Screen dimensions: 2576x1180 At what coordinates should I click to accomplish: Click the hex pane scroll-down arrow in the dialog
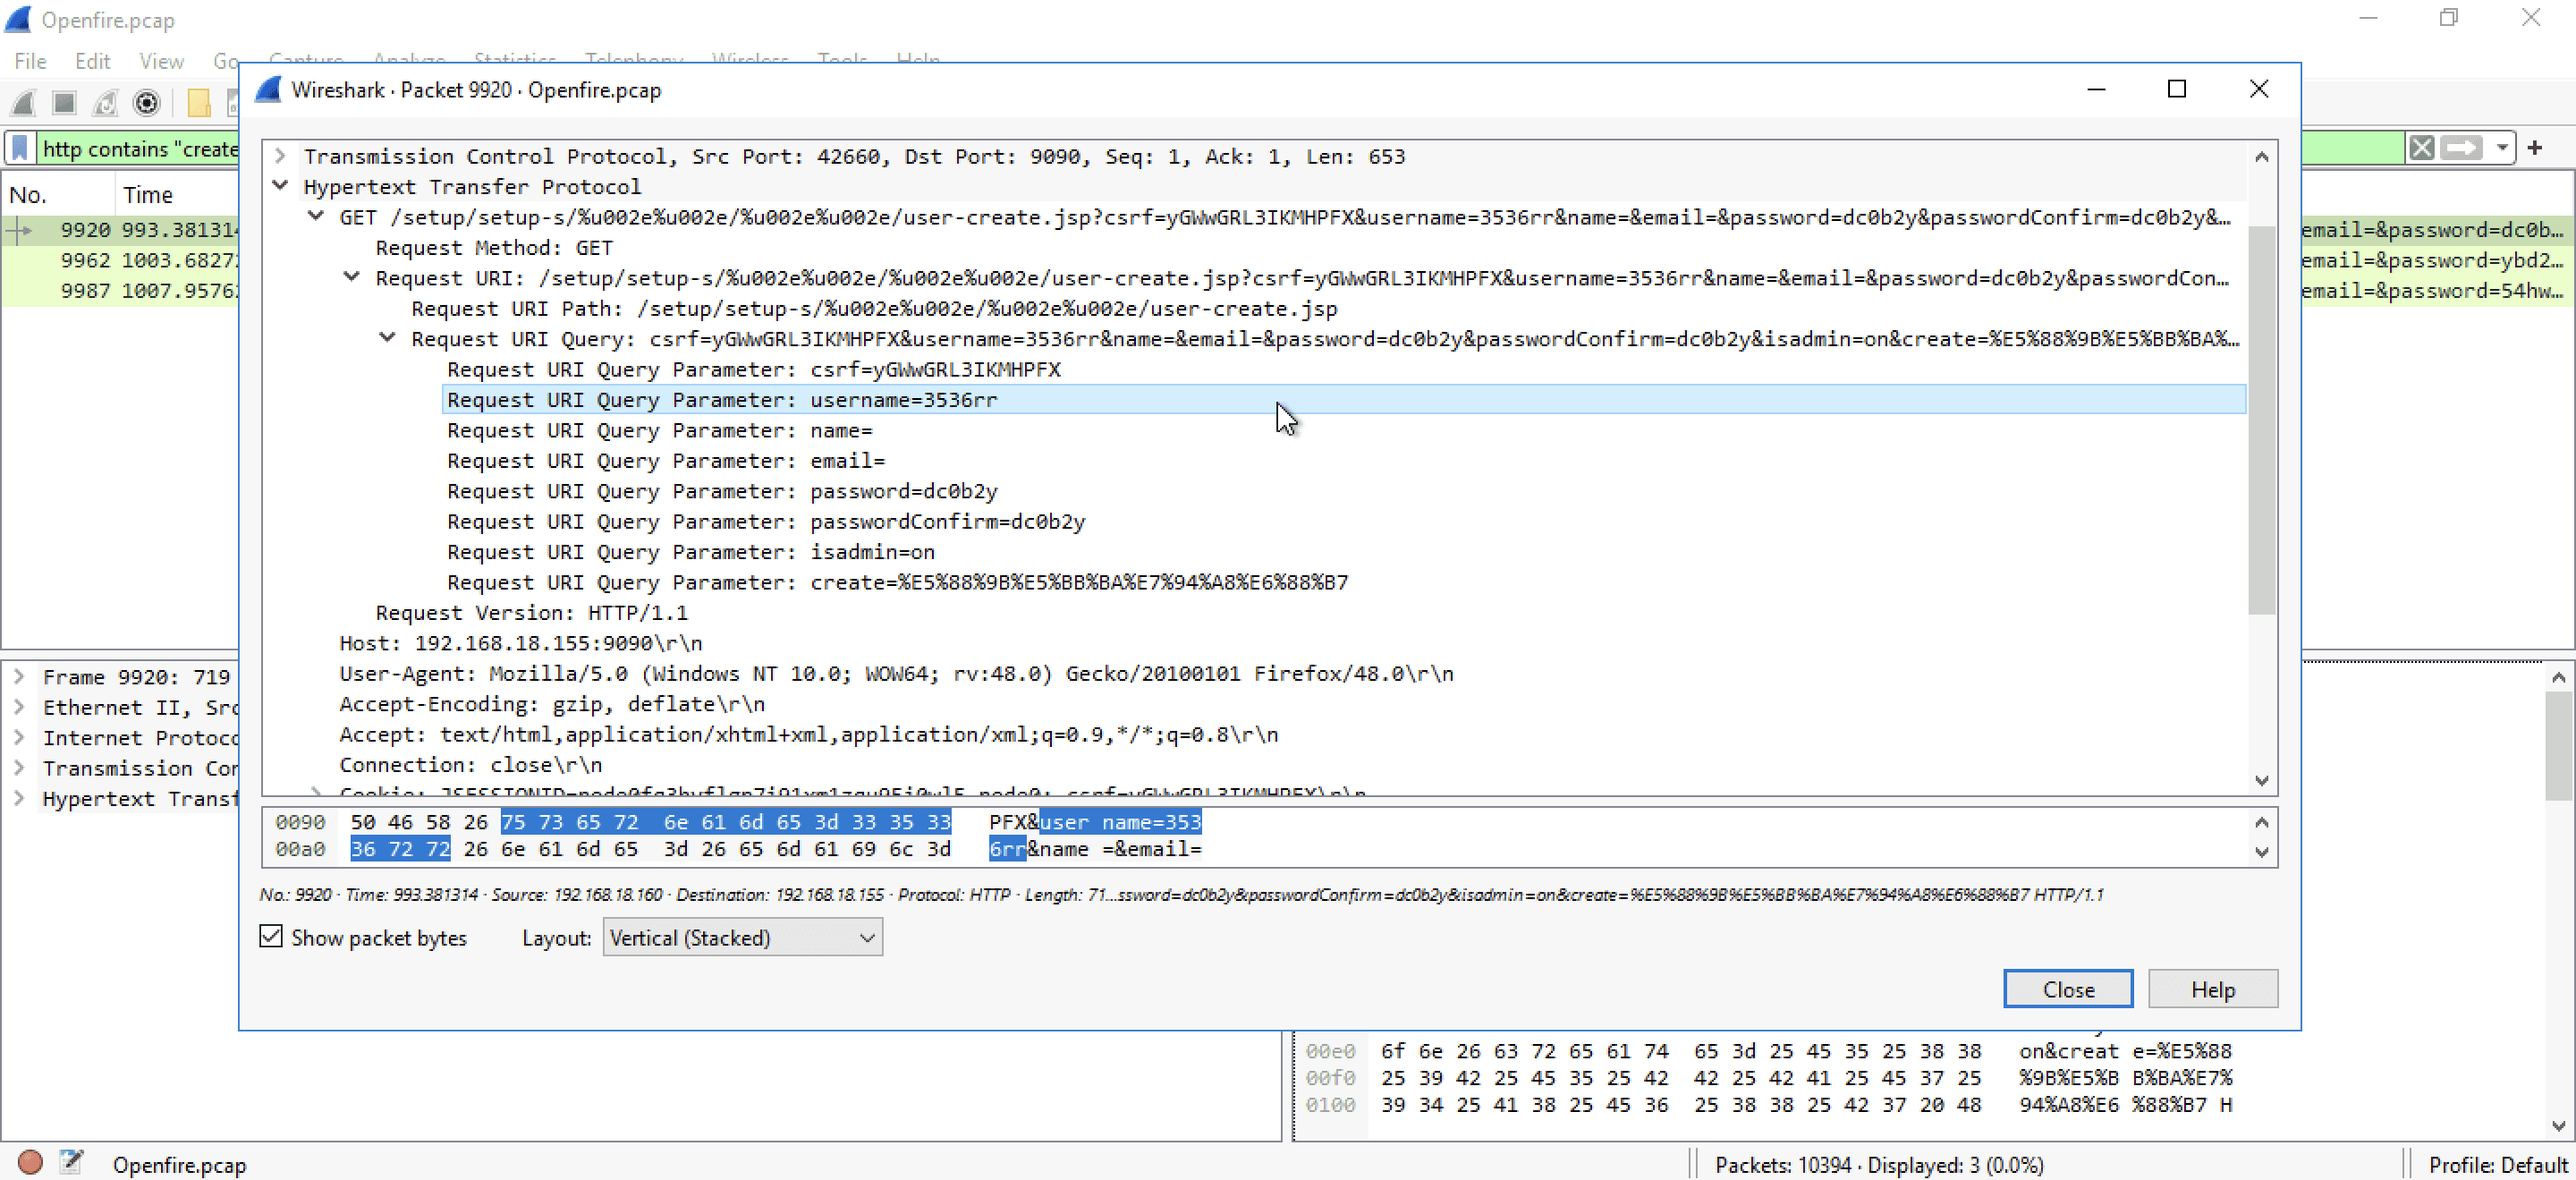(x=2261, y=852)
